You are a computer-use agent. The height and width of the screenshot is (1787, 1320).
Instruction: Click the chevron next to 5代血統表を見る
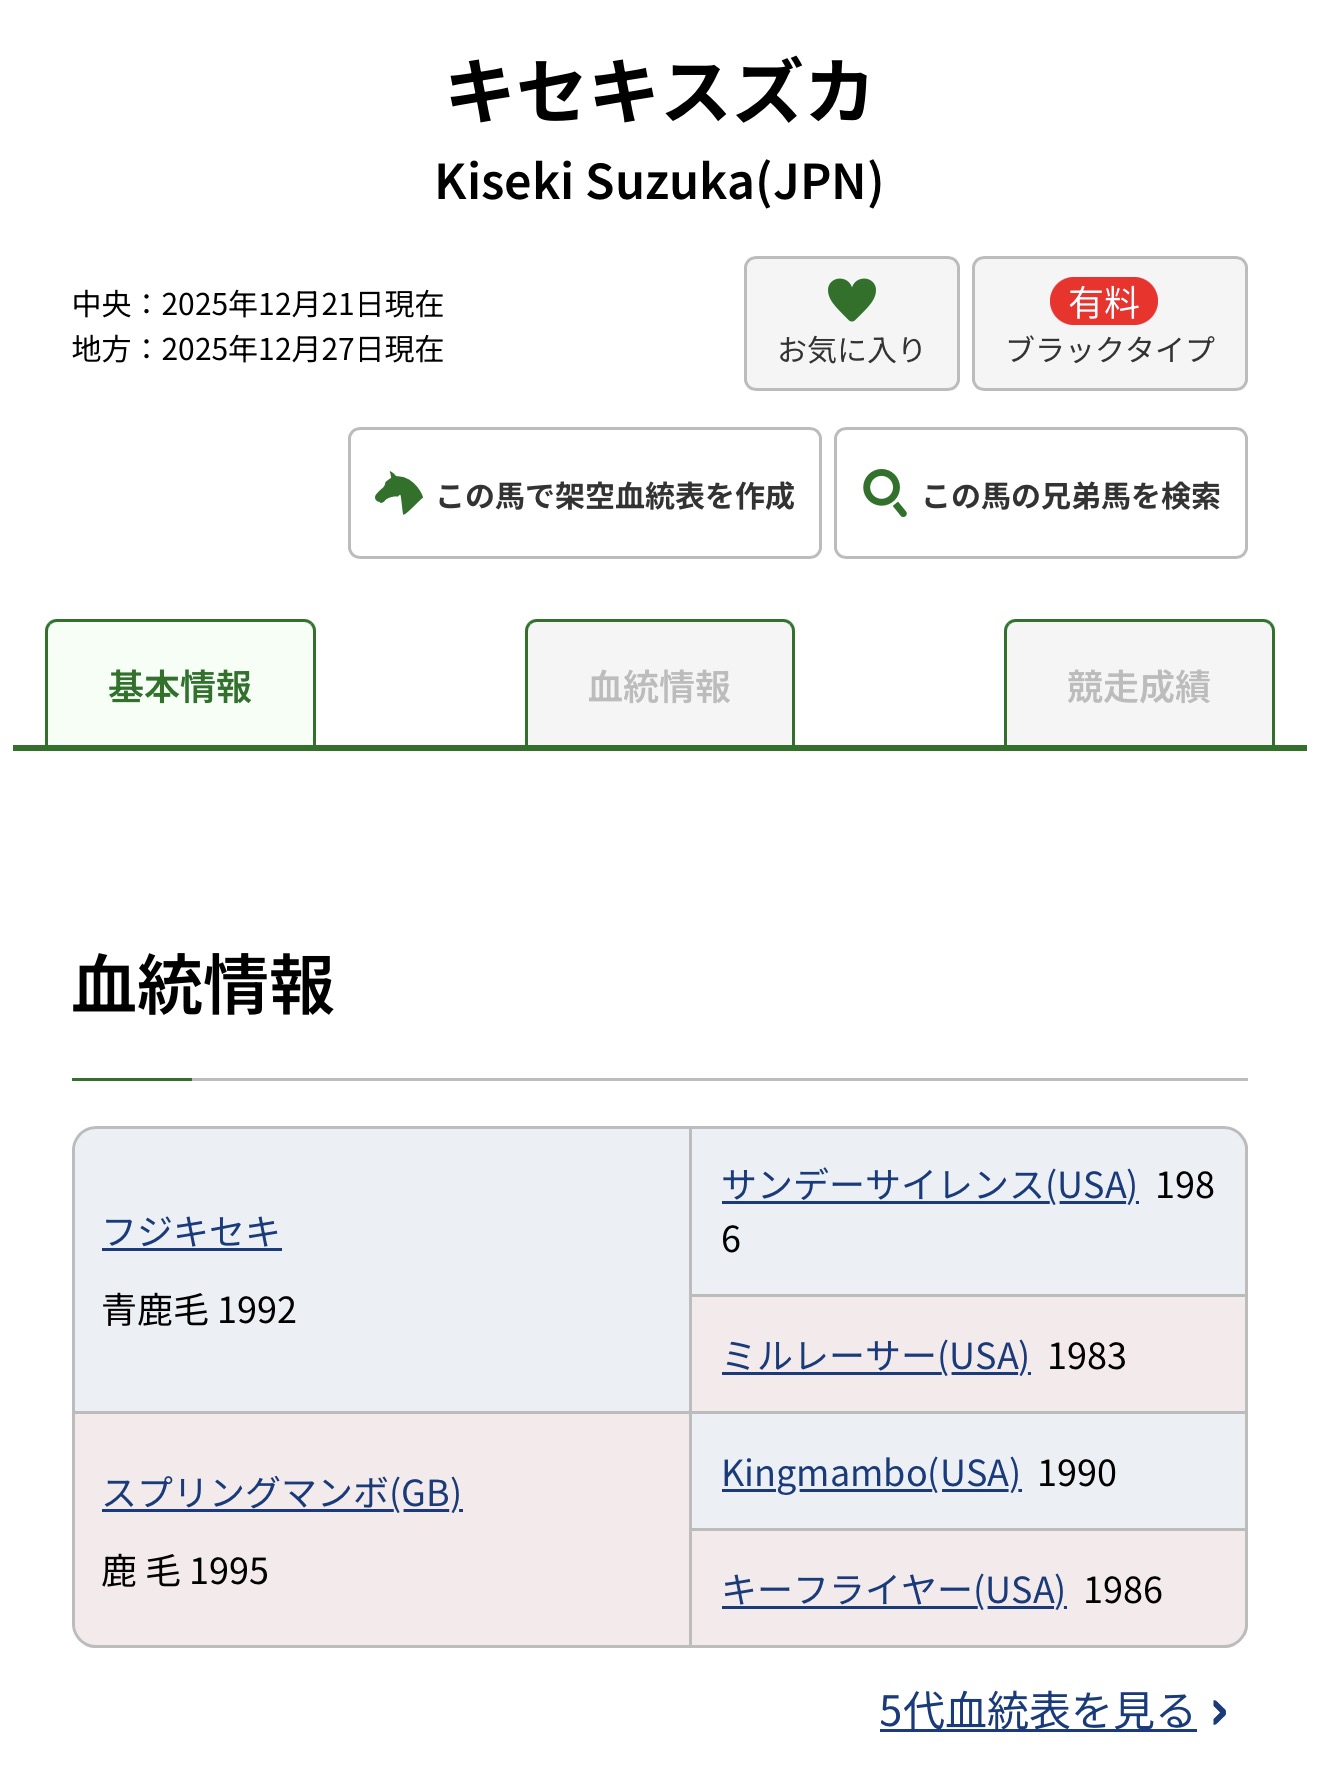click(x=1219, y=1712)
